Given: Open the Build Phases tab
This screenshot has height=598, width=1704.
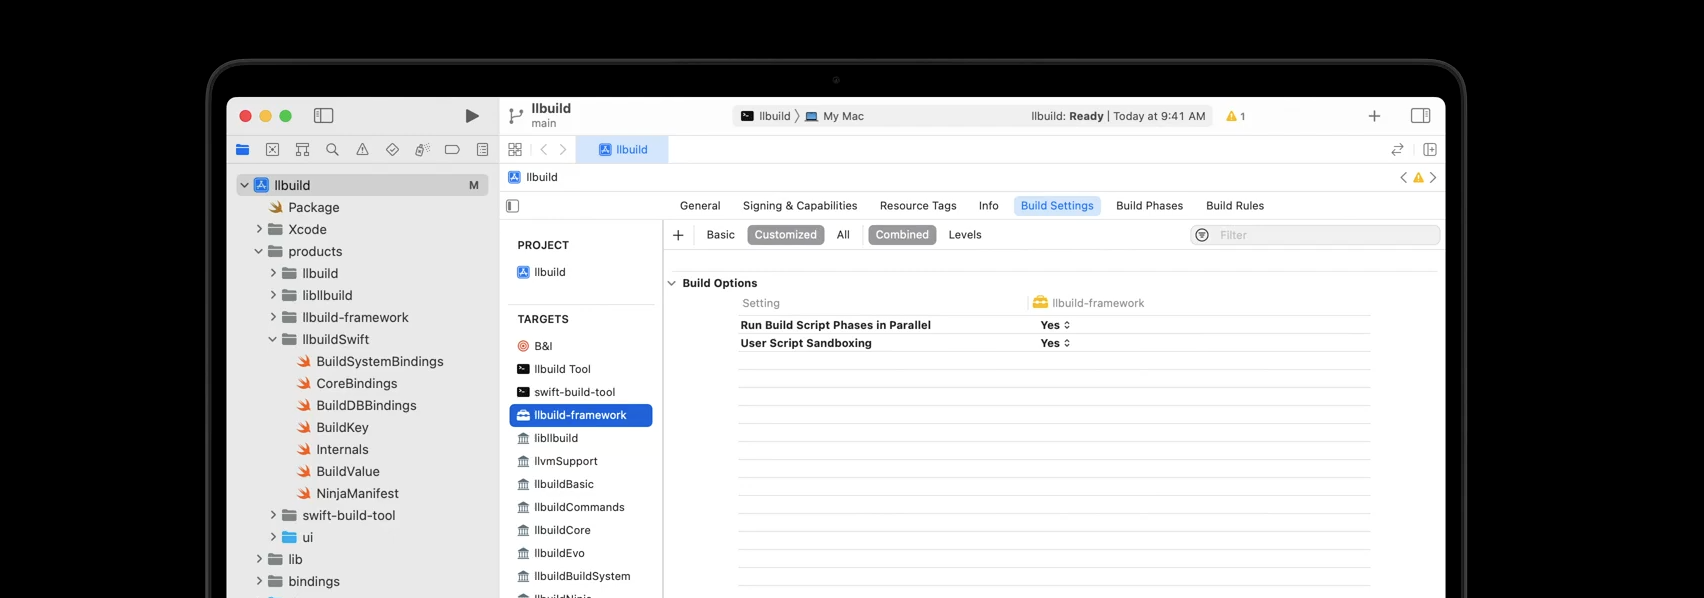Looking at the screenshot, I should pos(1149,206).
